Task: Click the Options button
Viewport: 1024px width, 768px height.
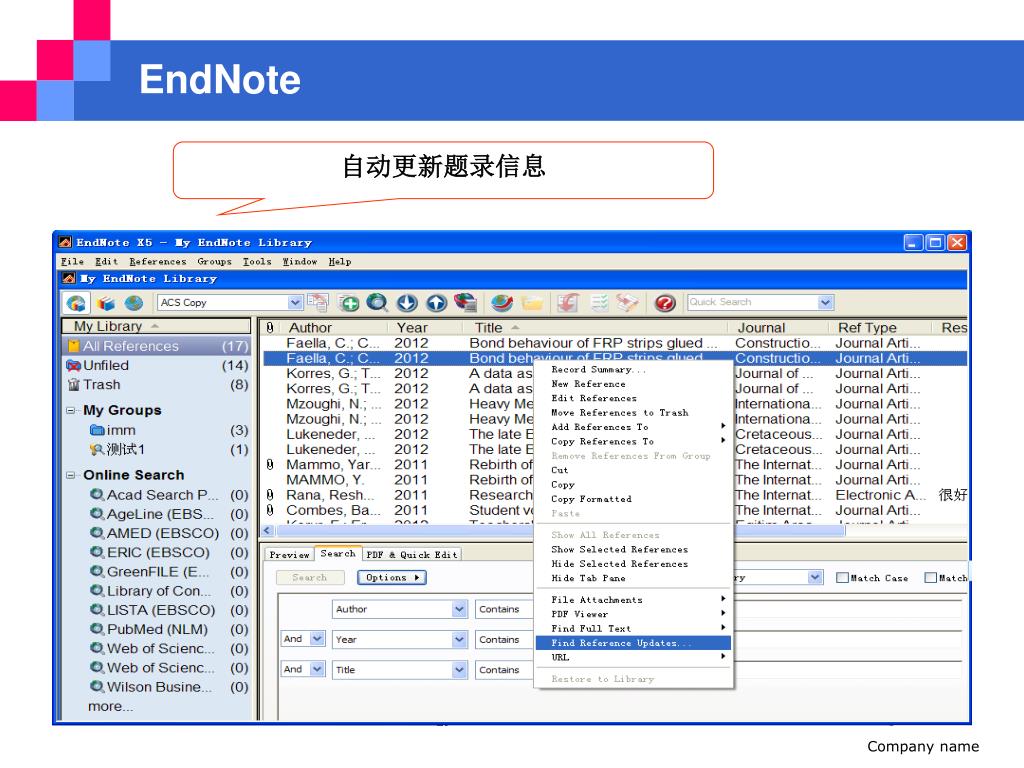Action: 392,578
